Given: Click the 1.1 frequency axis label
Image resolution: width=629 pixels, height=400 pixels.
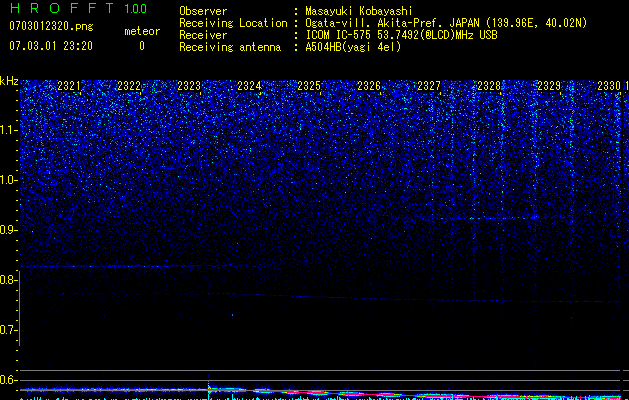Looking at the screenshot, I should point(9,130).
